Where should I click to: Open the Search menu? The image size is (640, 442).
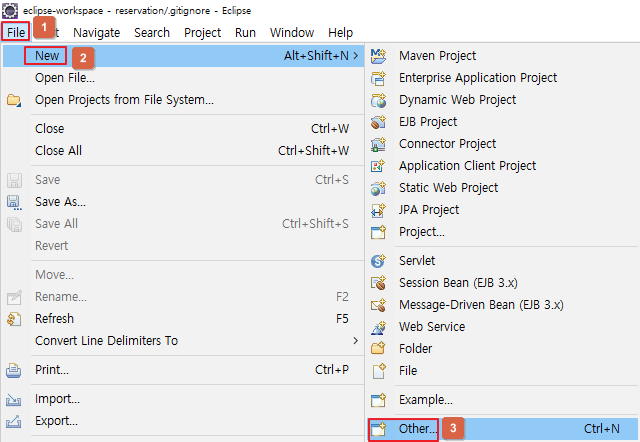152,32
